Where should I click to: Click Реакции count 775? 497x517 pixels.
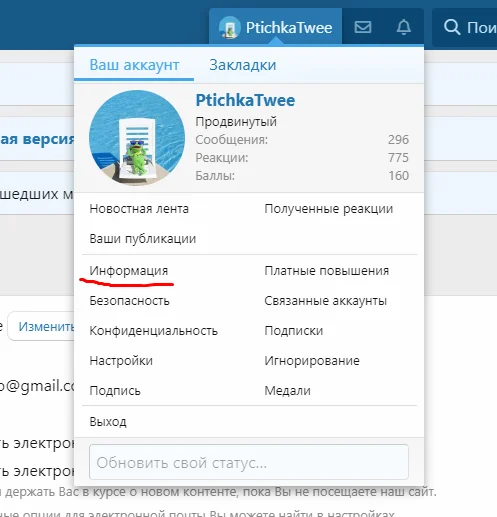[x=398, y=158]
